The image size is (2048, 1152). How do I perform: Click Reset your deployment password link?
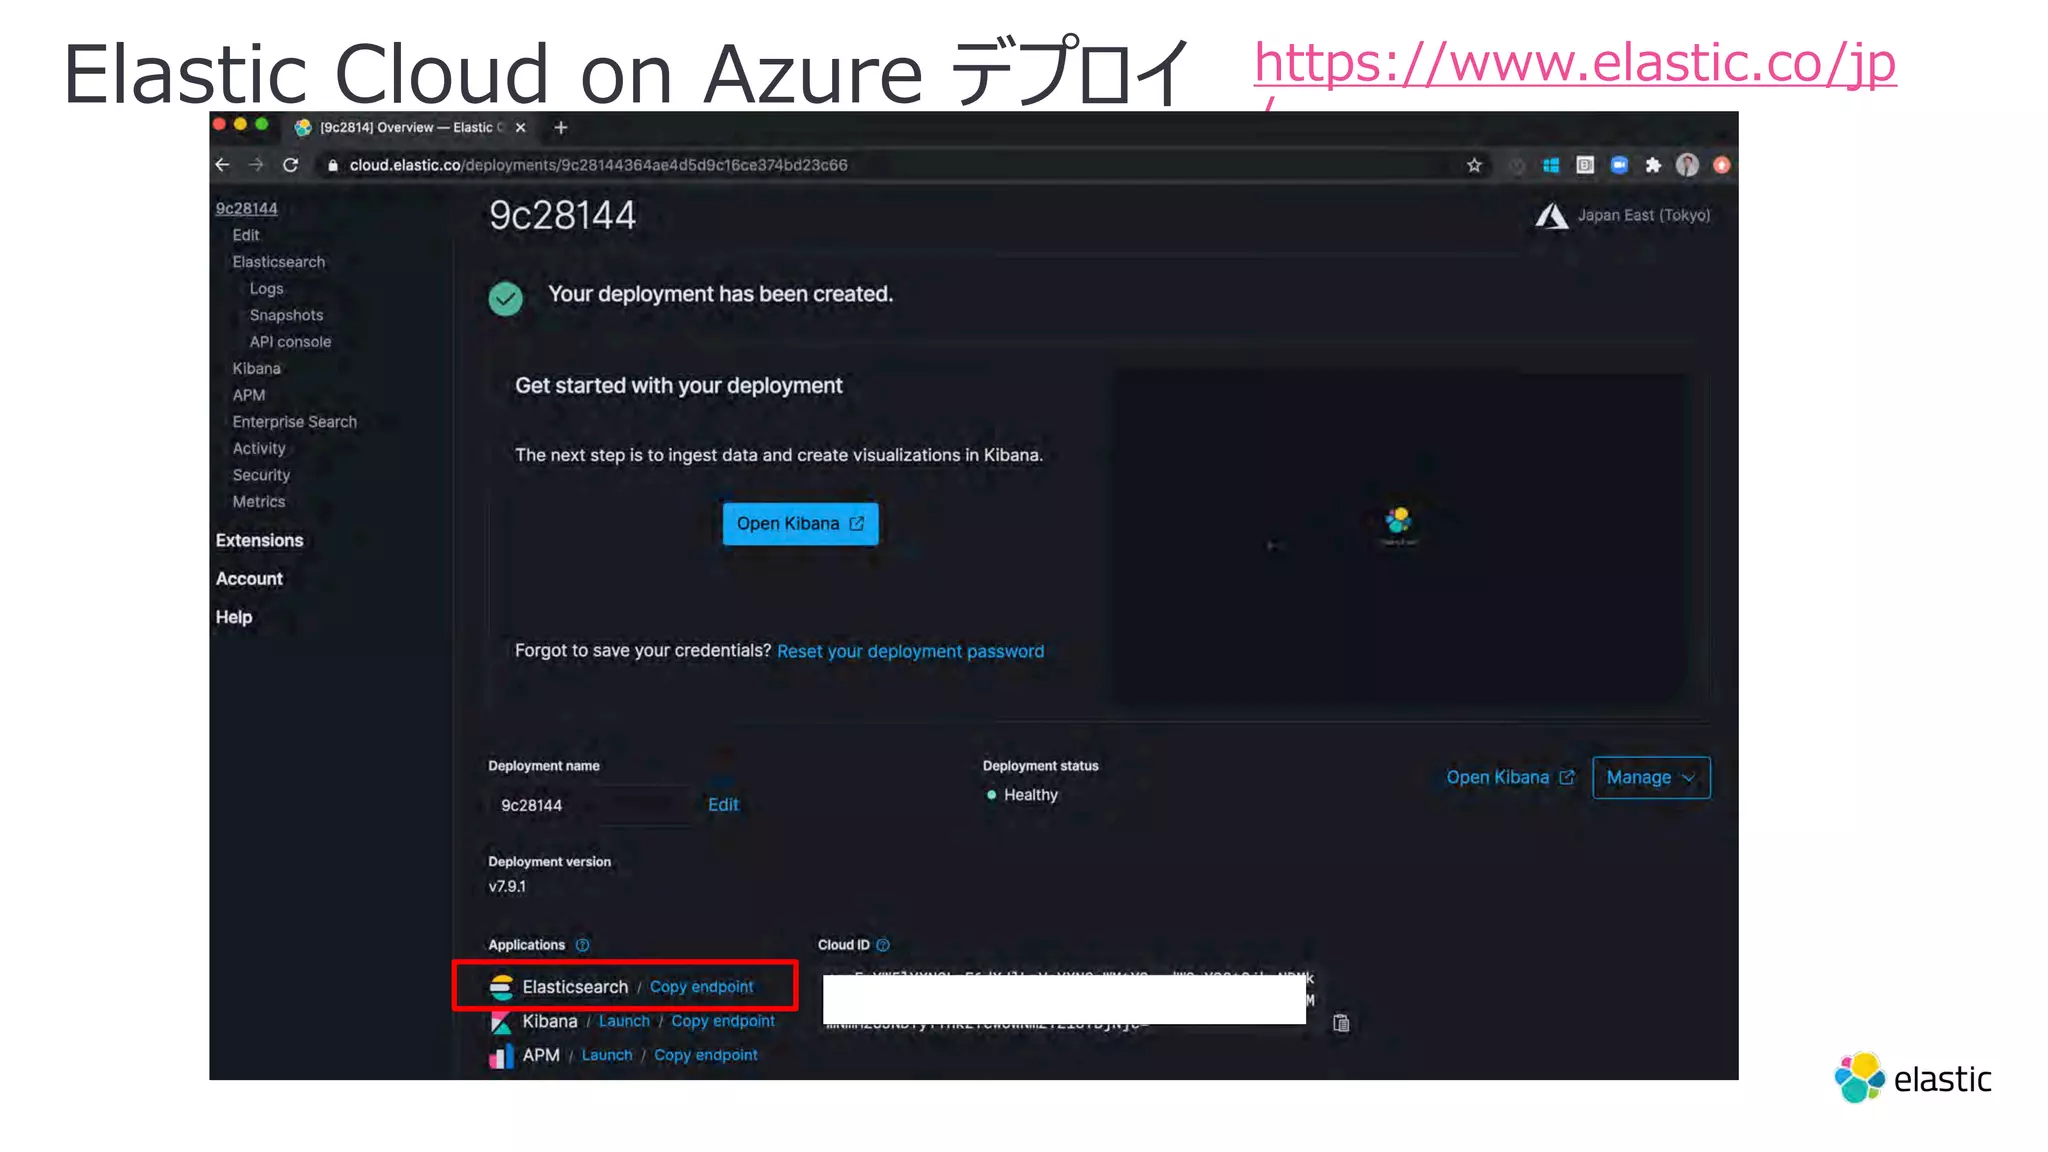[x=910, y=652]
